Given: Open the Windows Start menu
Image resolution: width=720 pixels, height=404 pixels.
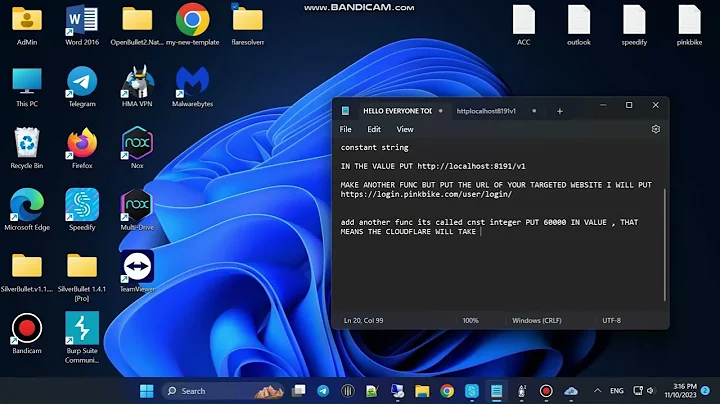Looking at the screenshot, I should (x=146, y=391).
